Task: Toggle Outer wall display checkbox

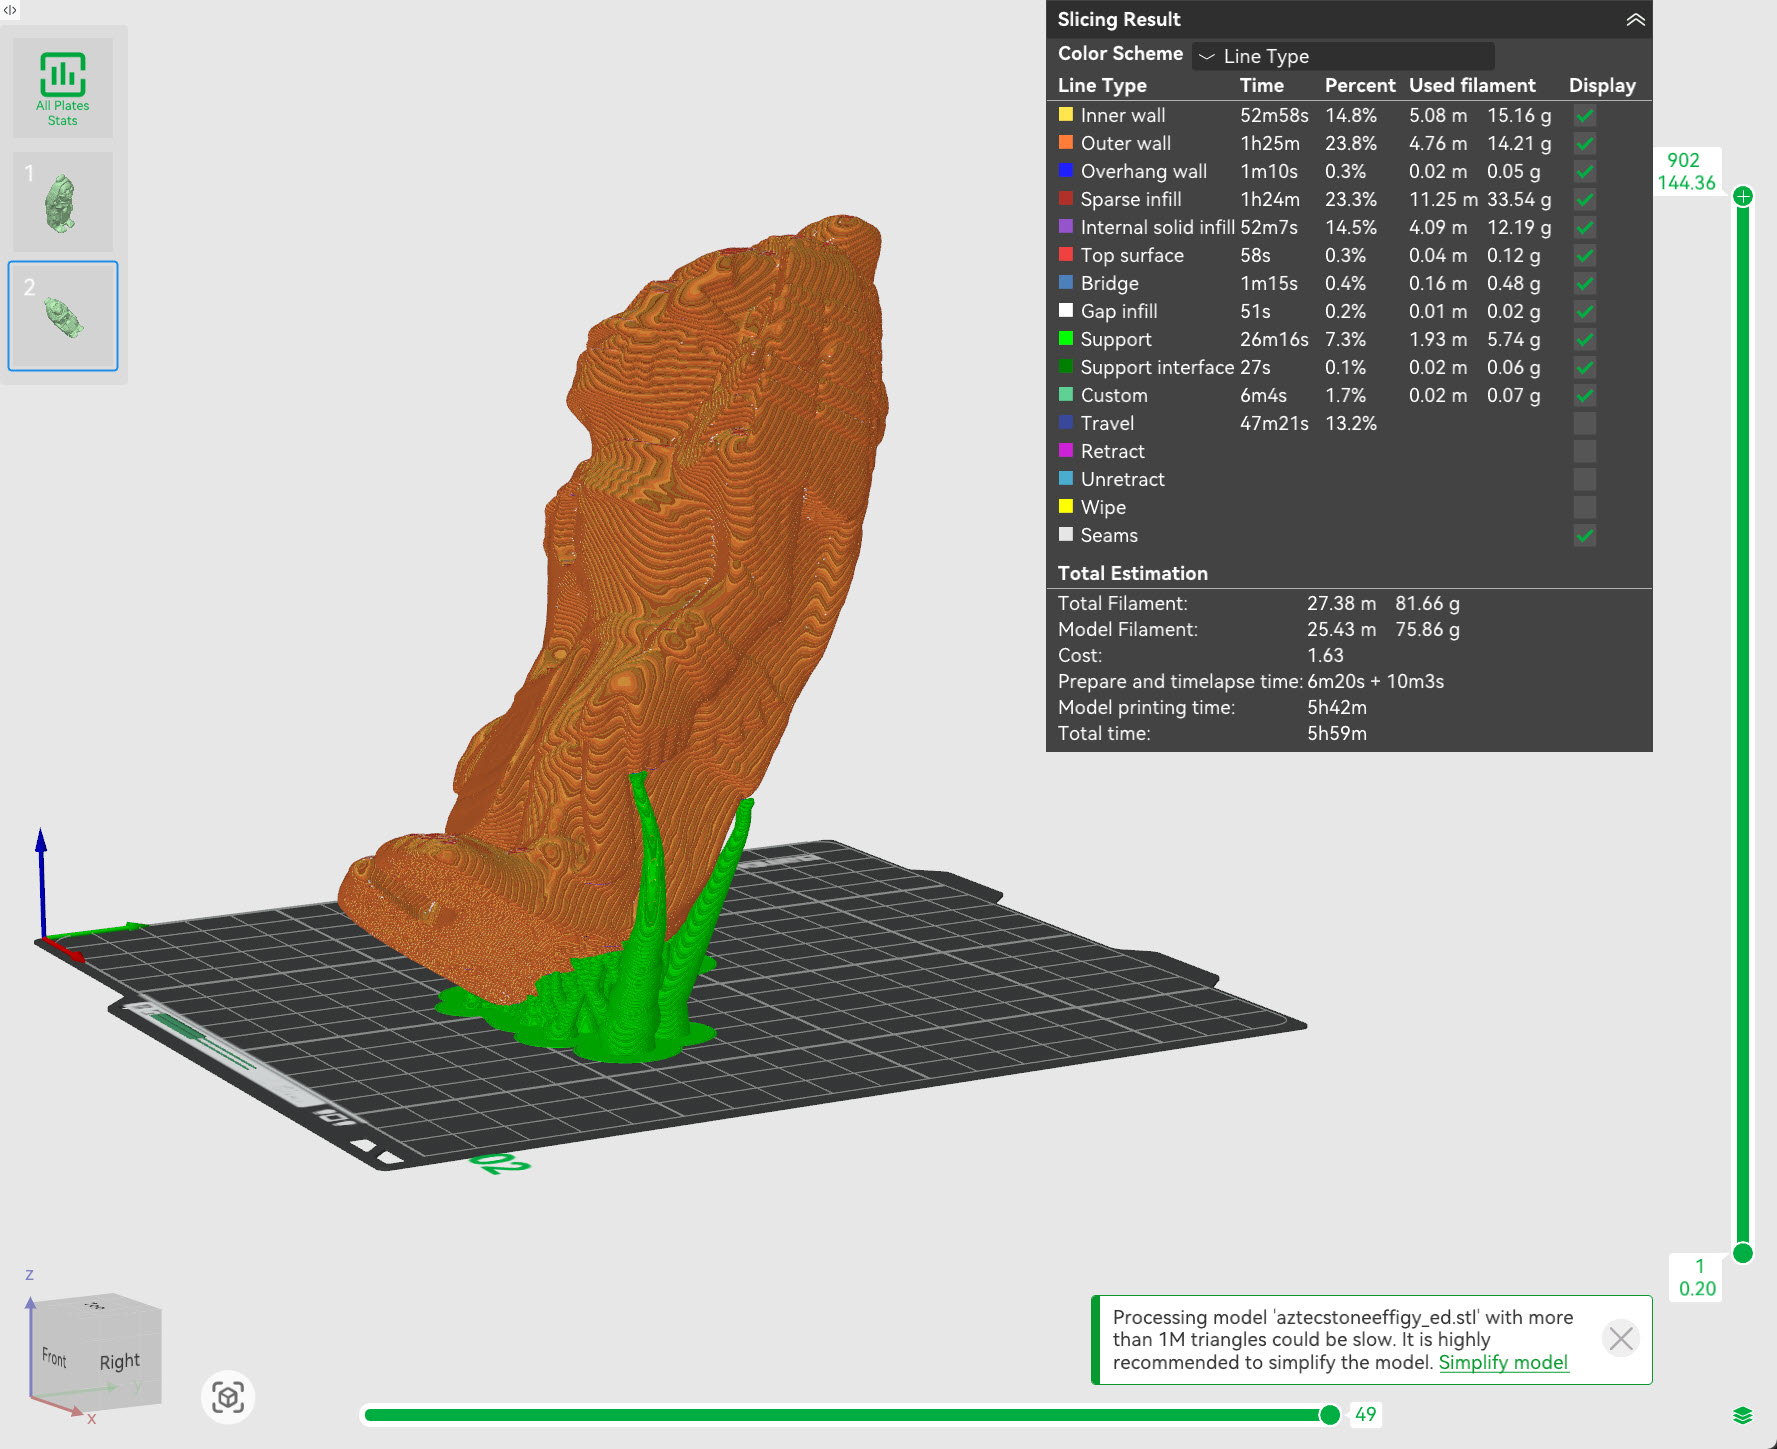Action: (1584, 144)
